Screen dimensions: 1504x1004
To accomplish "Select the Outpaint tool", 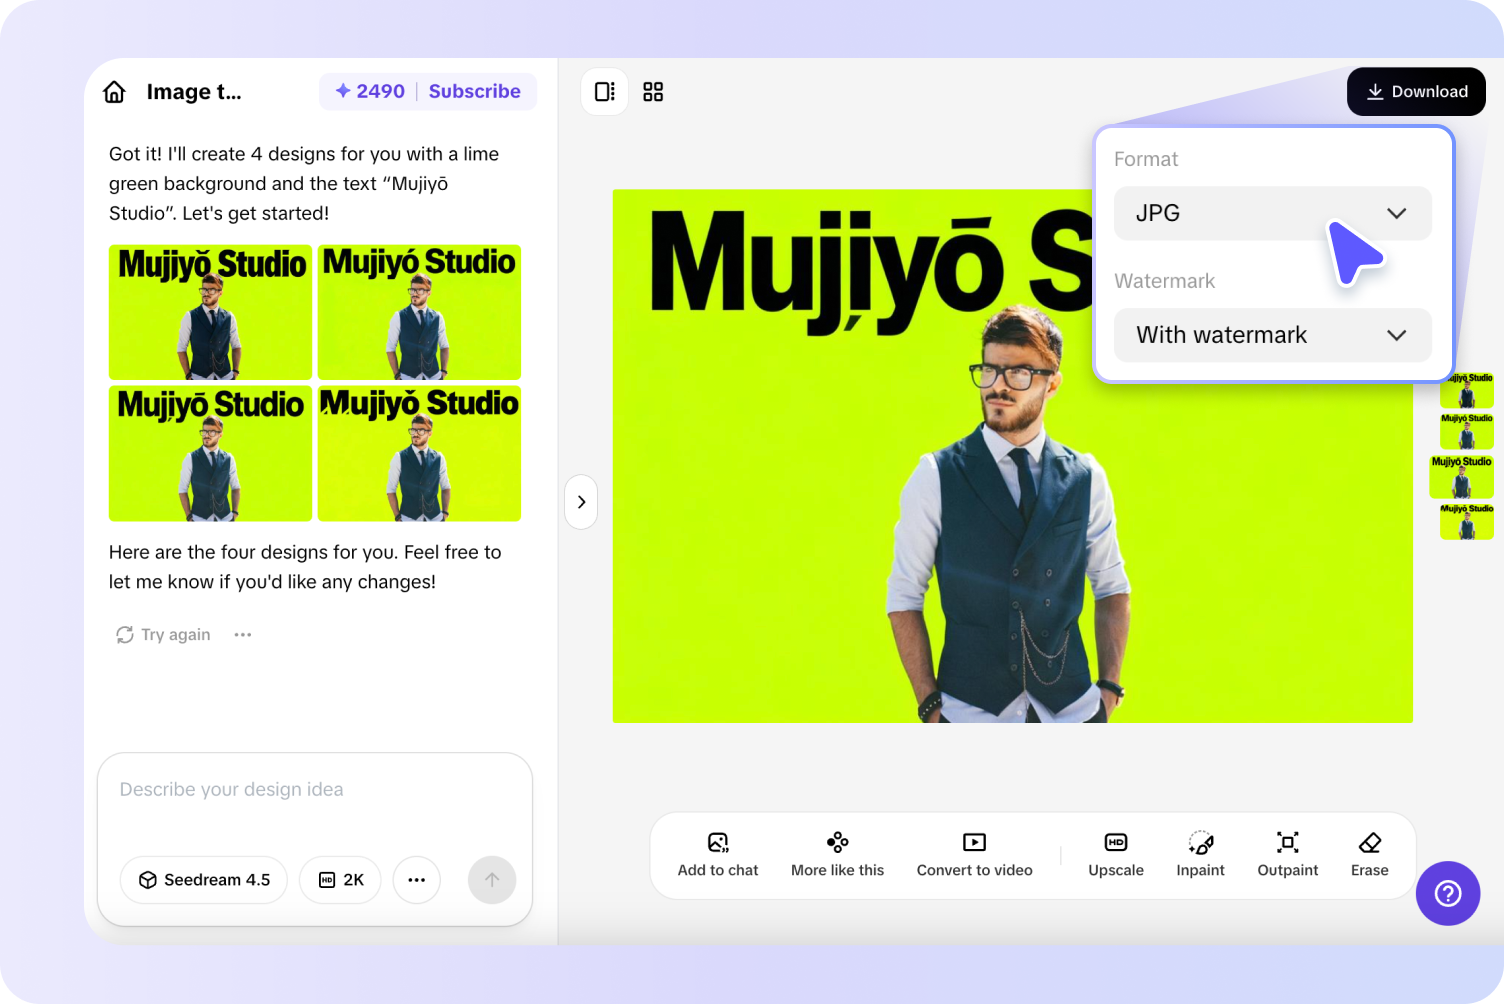I will [1287, 854].
